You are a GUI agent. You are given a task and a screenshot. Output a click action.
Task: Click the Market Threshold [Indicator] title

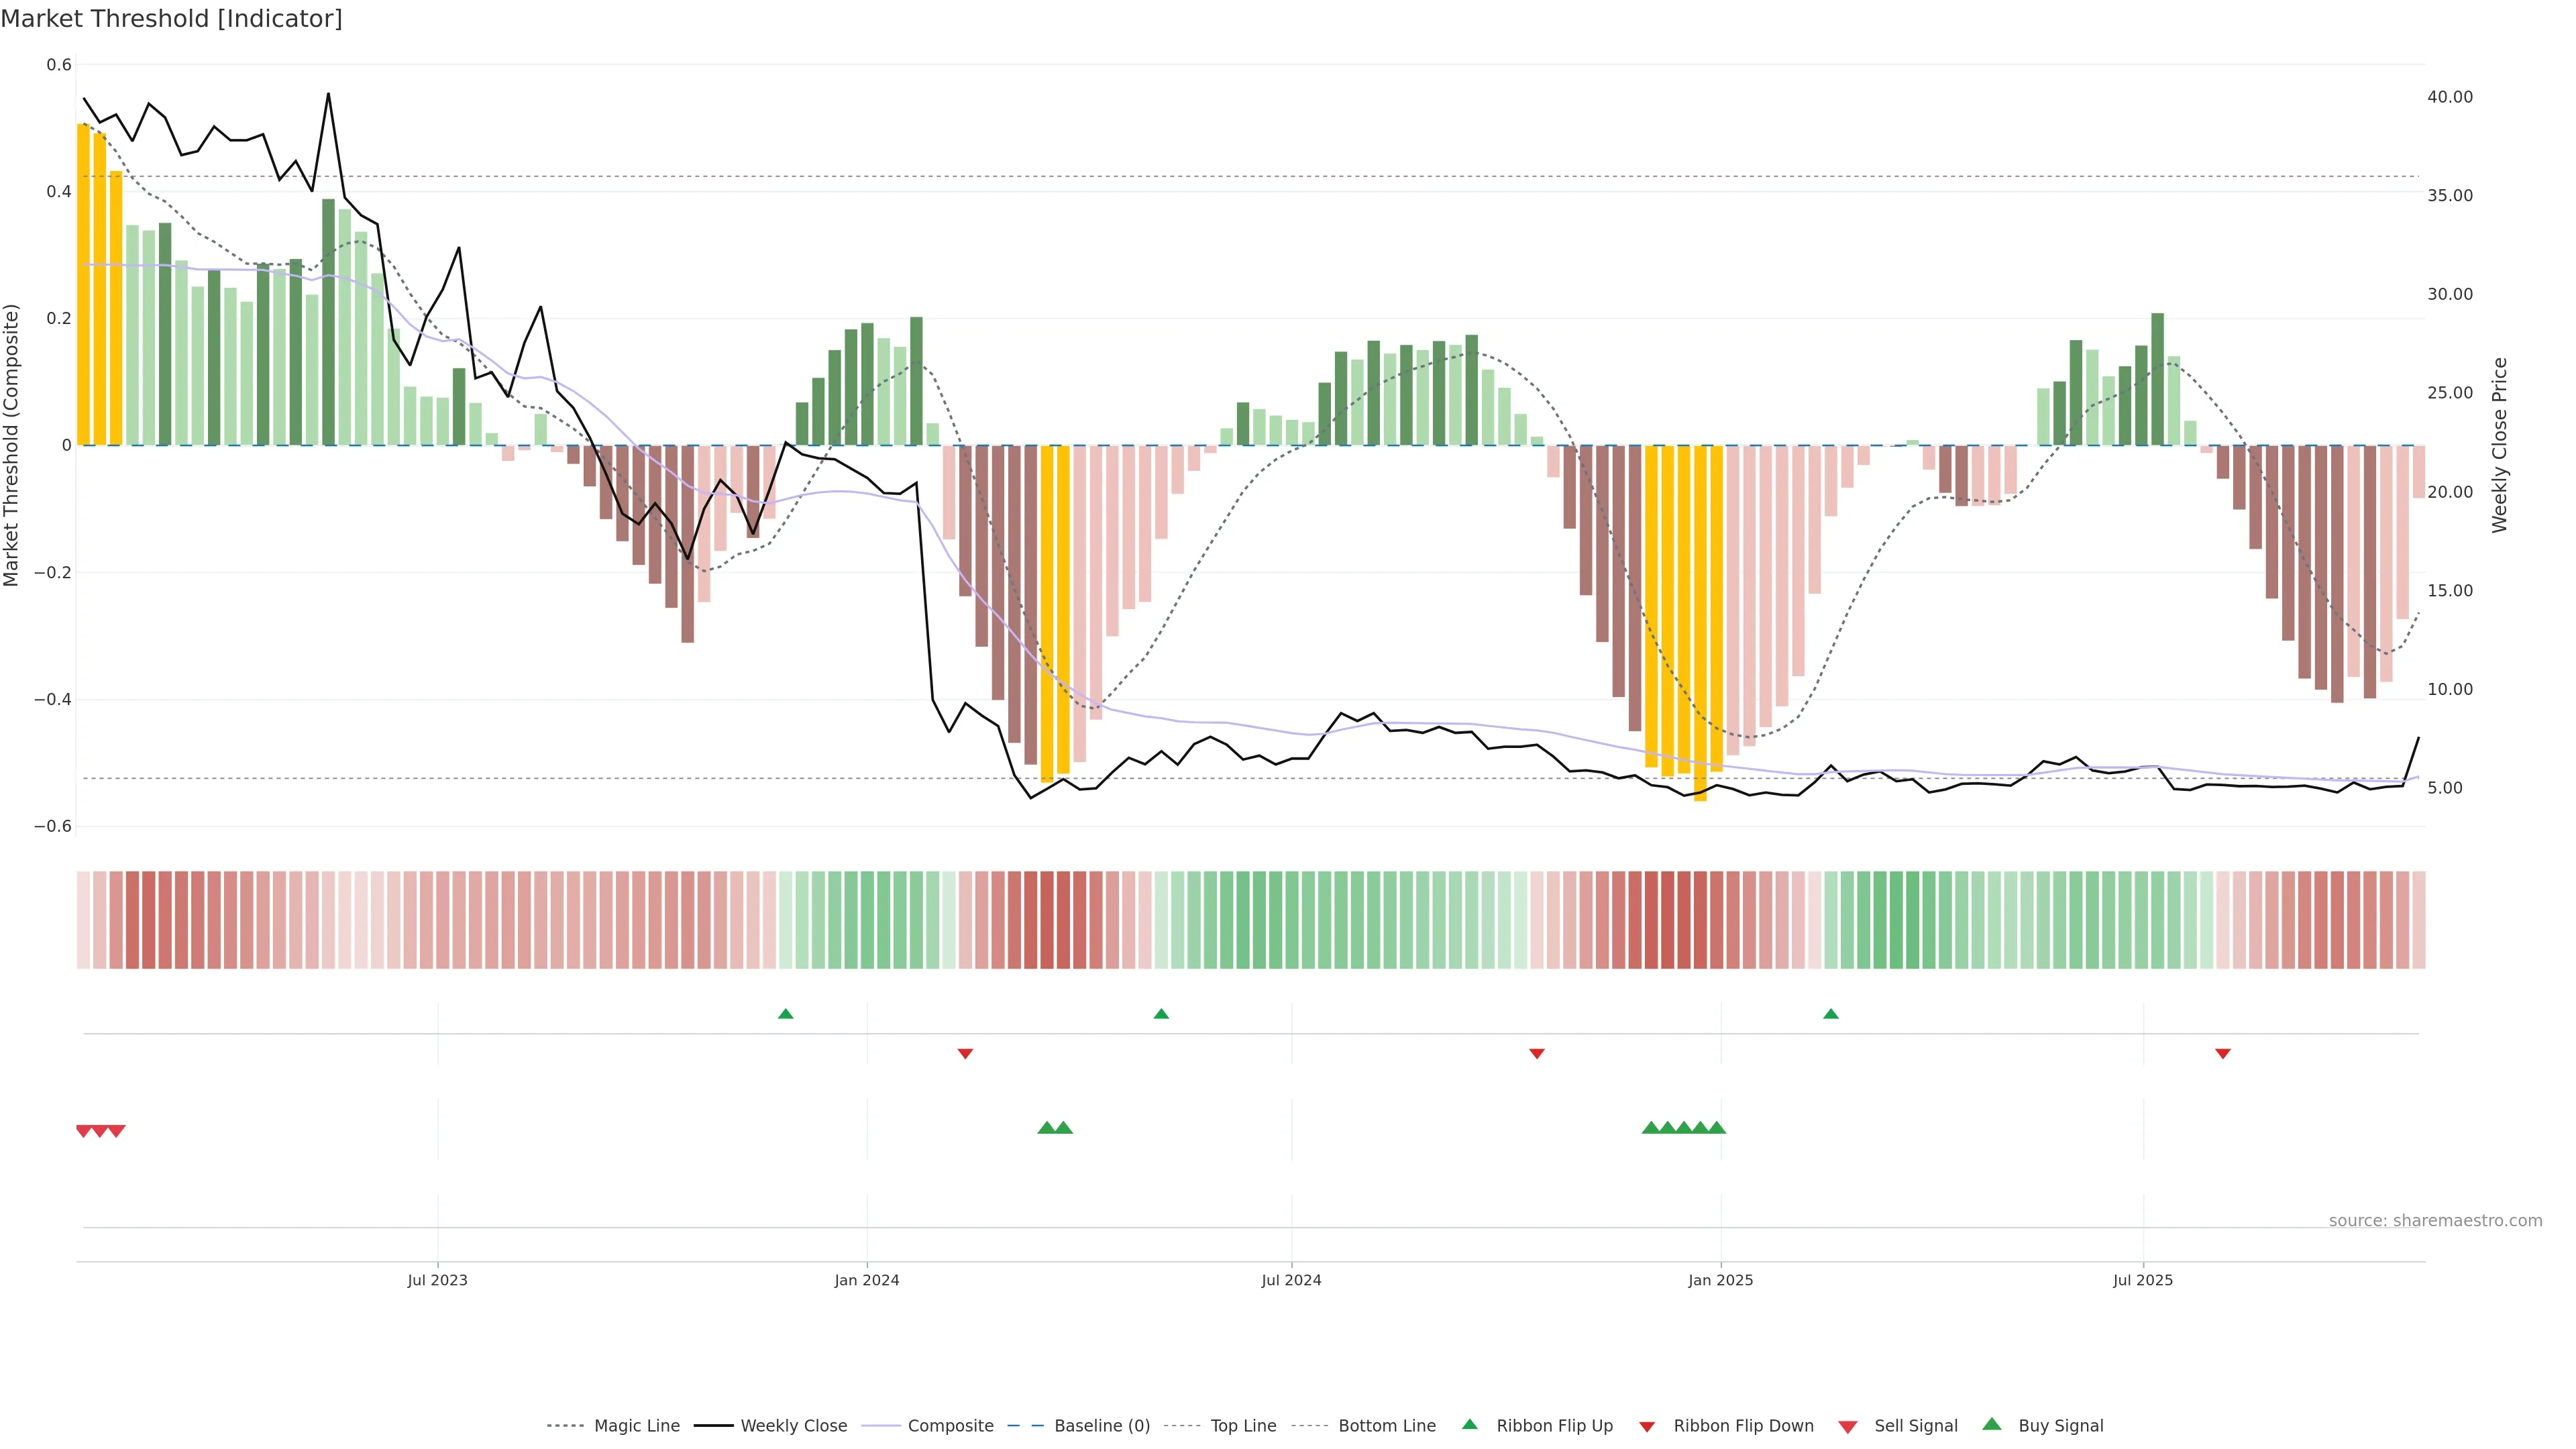click(171, 19)
